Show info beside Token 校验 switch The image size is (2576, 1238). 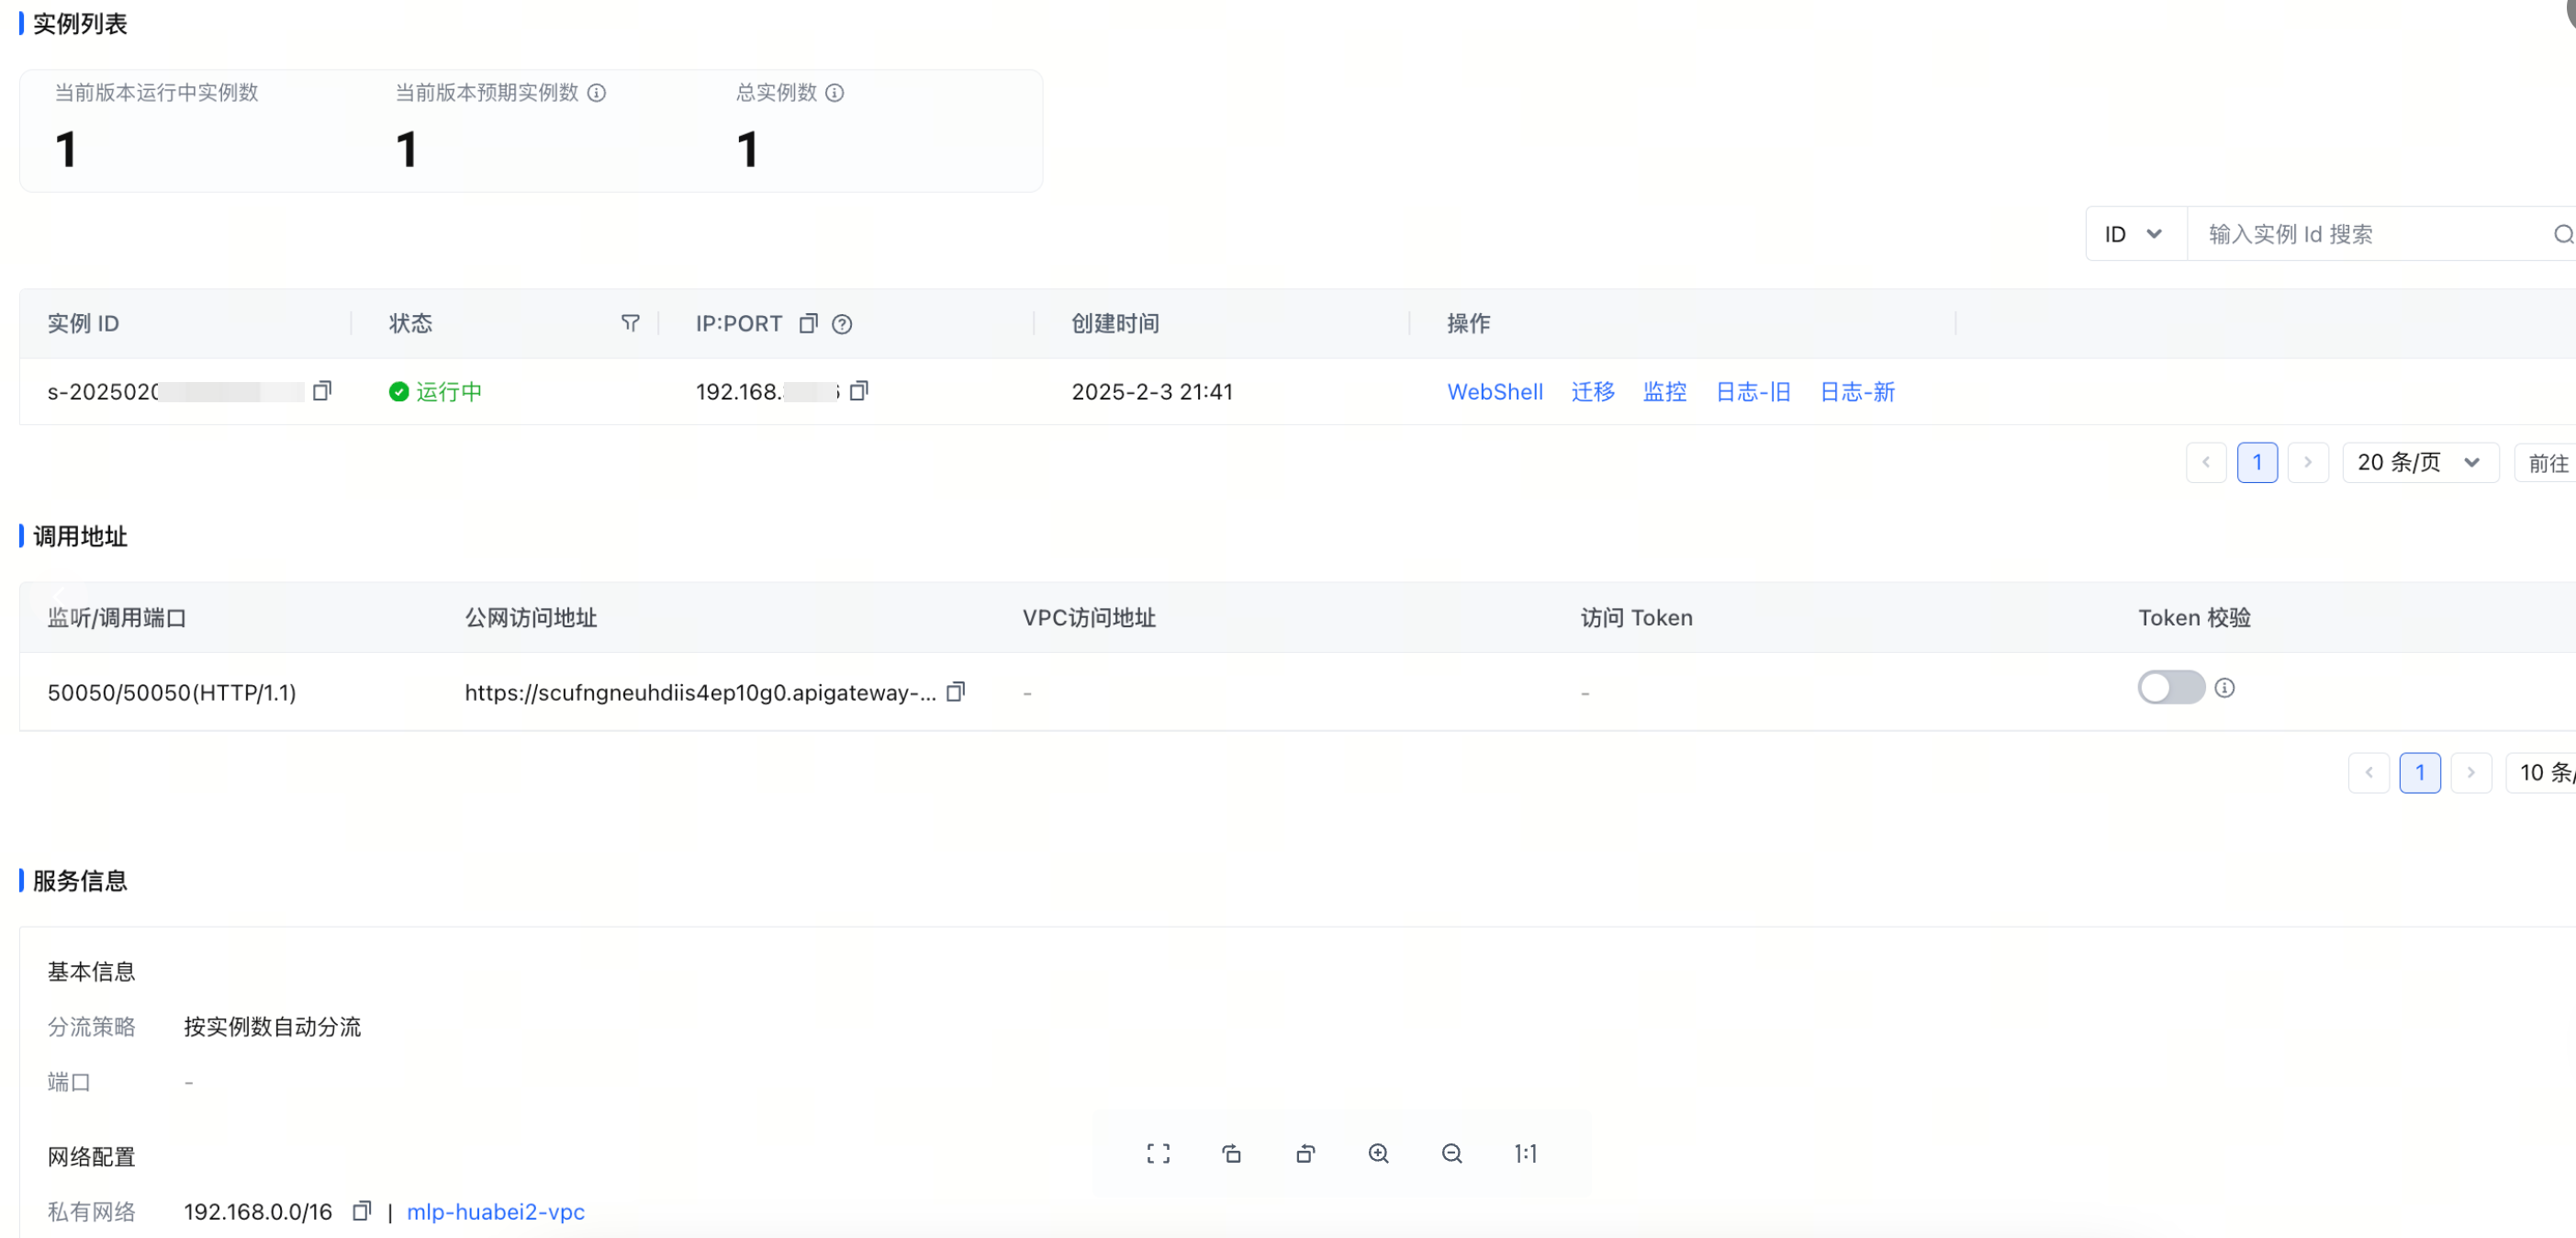2224,688
